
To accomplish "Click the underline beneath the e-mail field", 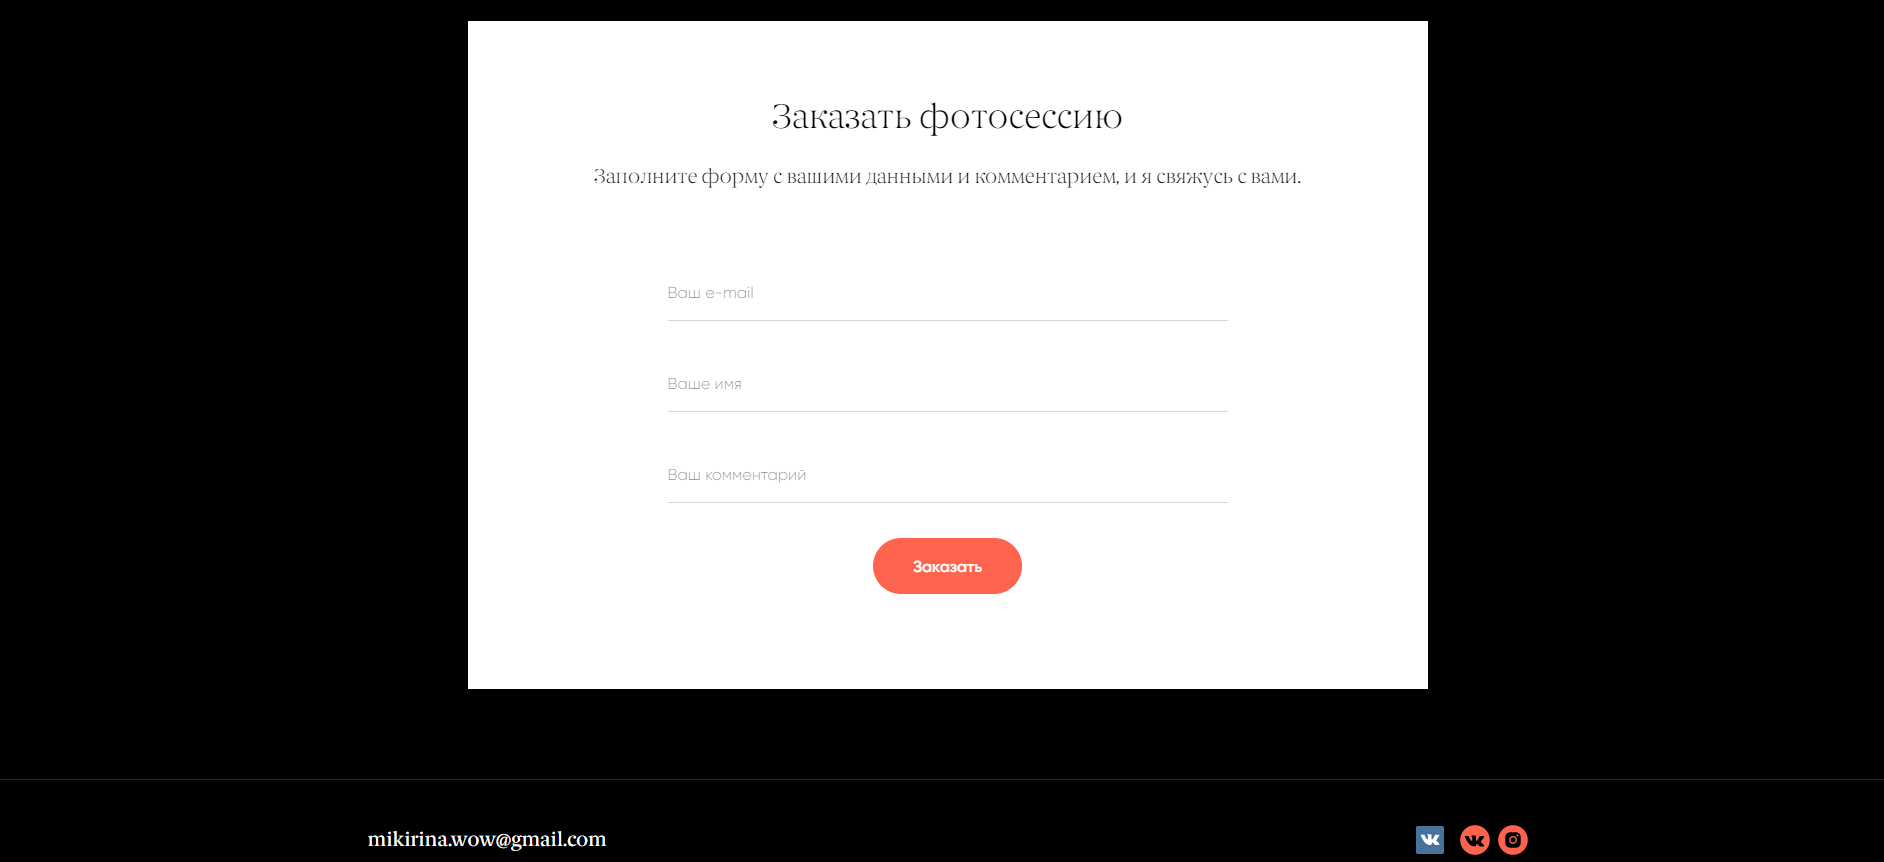I will [x=947, y=320].
